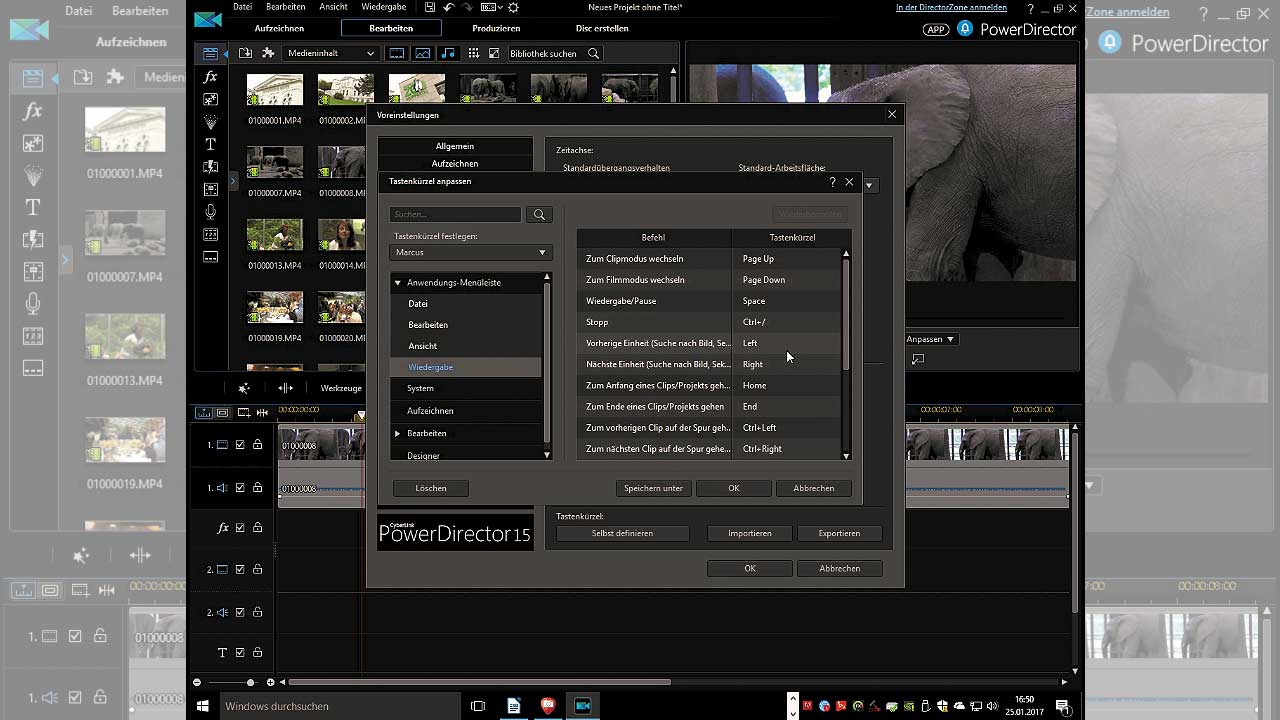Click the music note audio filter icon
Image resolution: width=1280 pixels, height=720 pixels.
(x=447, y=53)
